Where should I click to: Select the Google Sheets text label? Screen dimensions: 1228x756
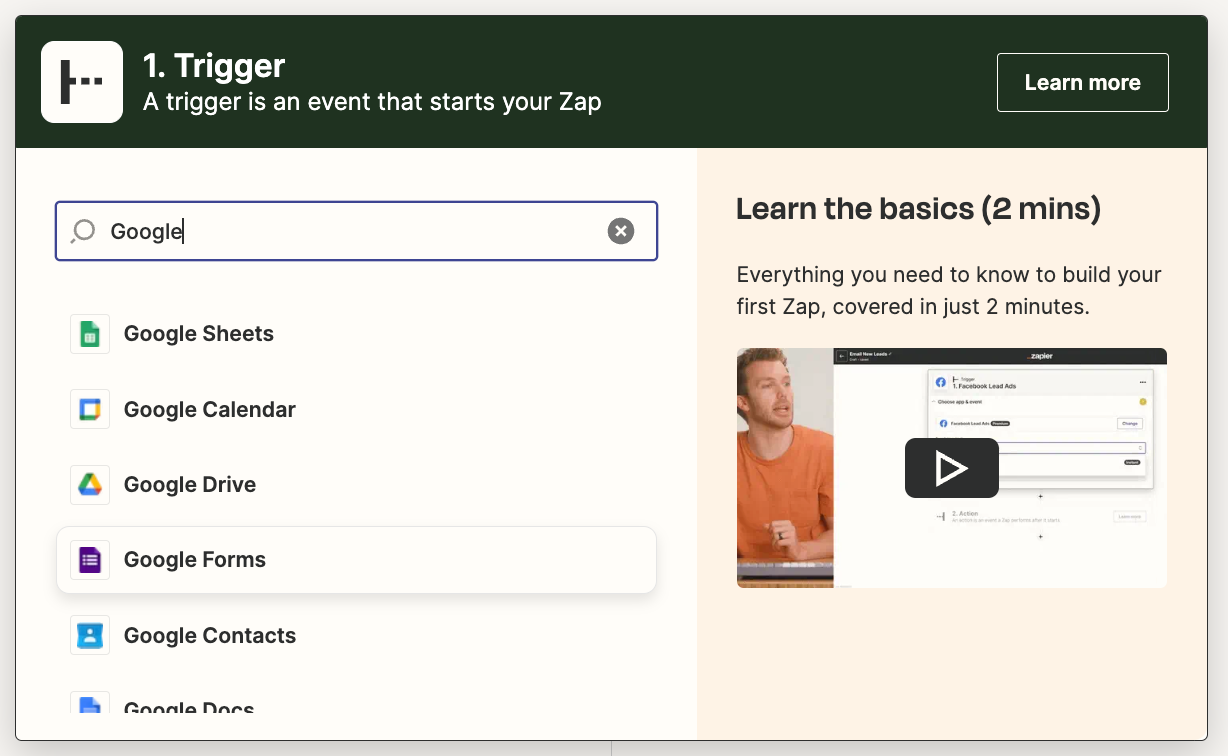pyautogui.click(x=199, y=334)
